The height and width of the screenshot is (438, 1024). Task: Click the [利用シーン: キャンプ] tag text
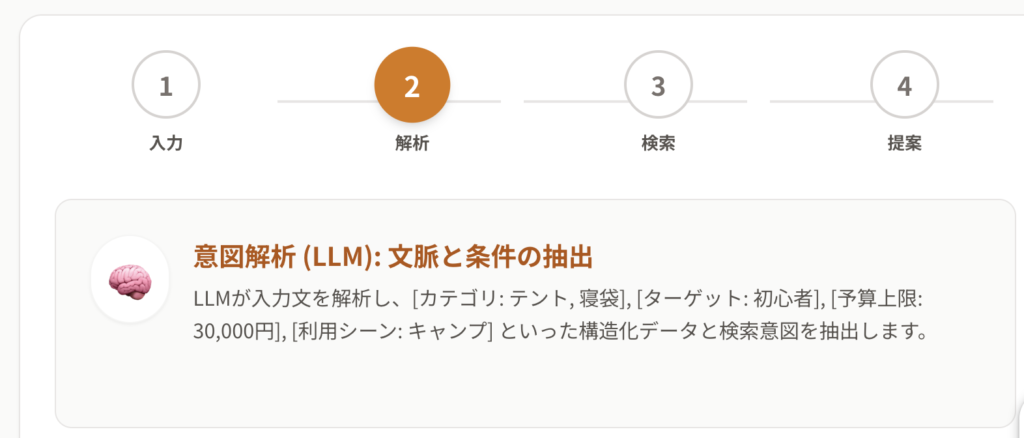(389, 331)
